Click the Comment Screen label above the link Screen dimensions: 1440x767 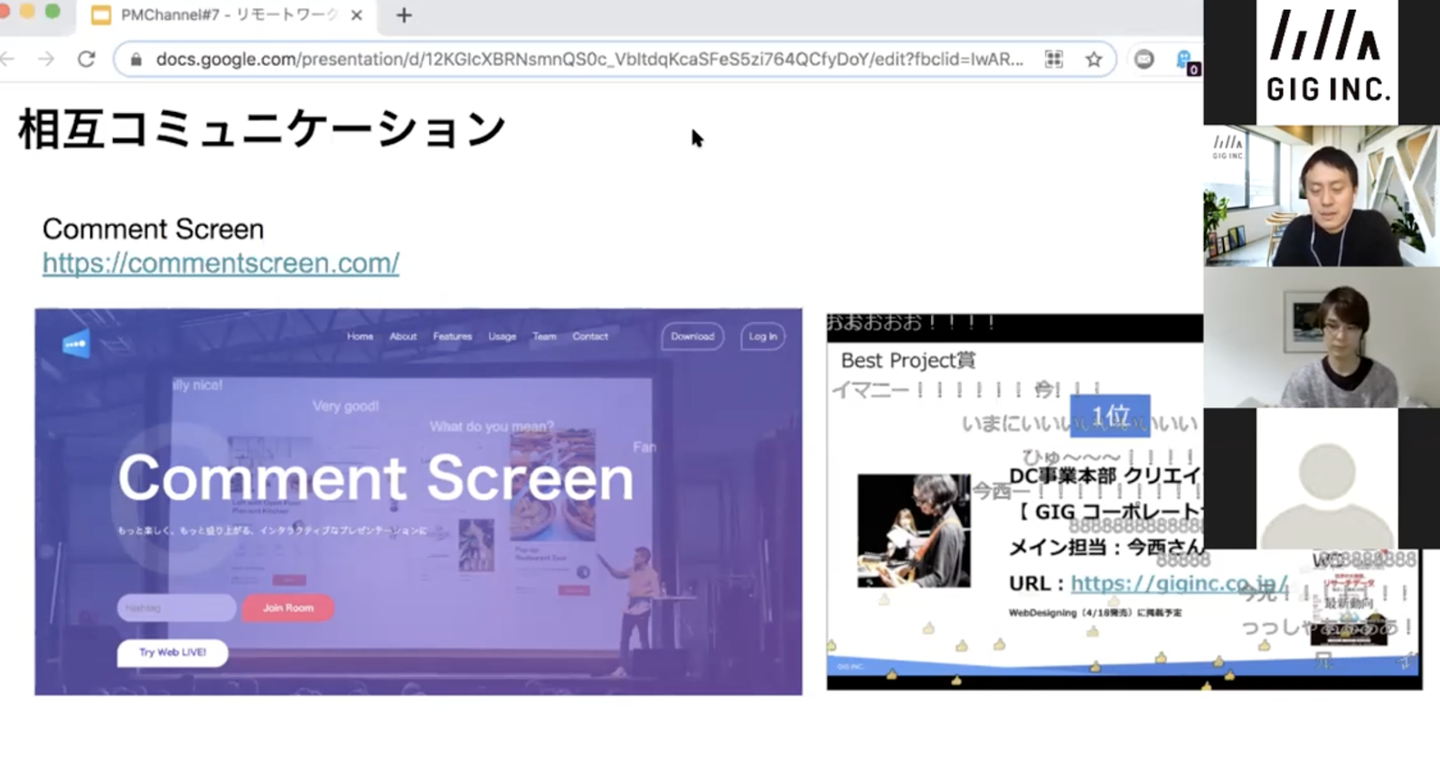point(153,229)
